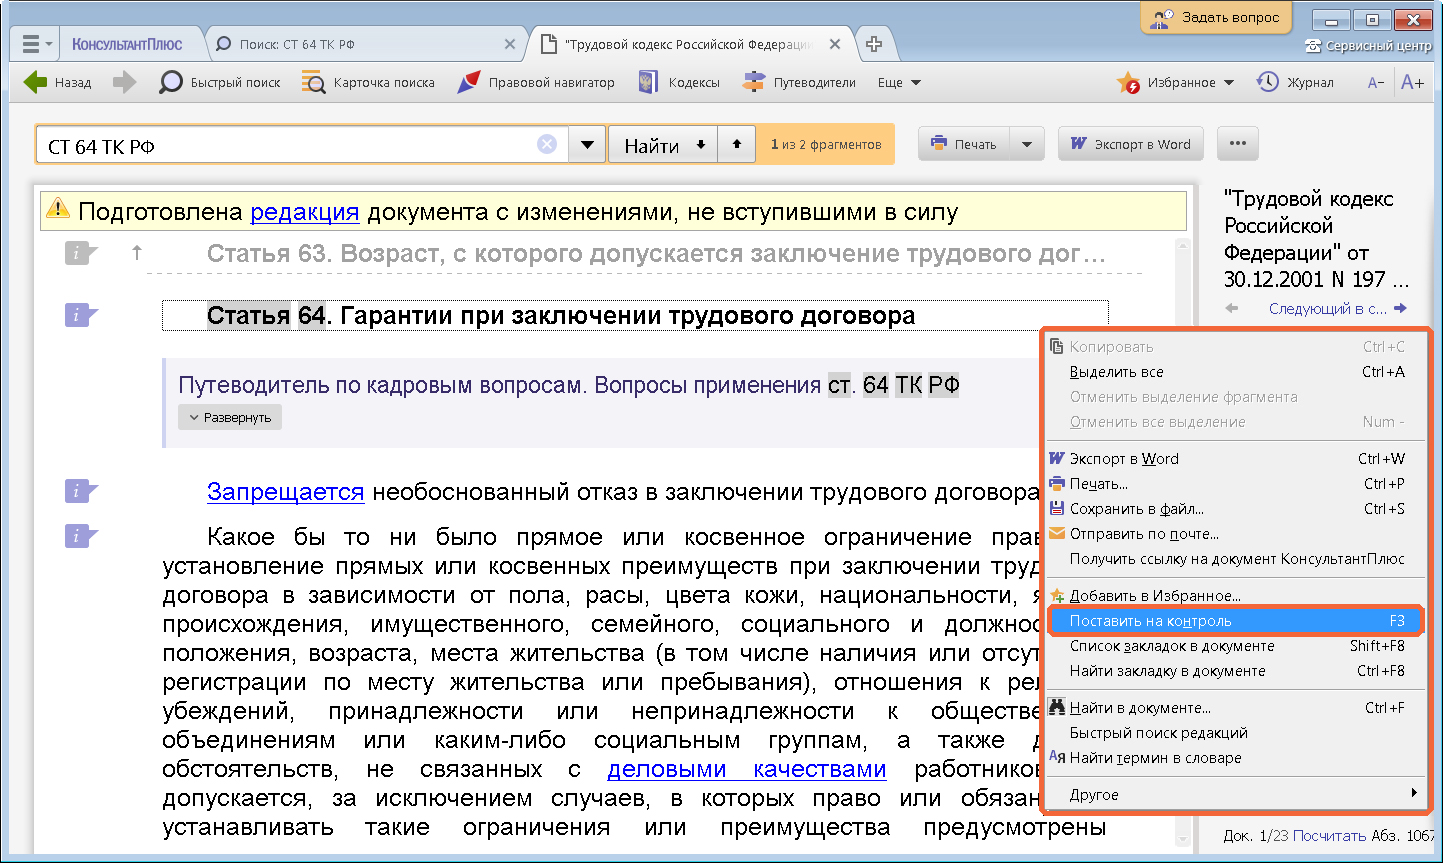Viewport: 1443px width, 863px height.
Task: Open Правовой навигатор
Action: pos(536,83)
